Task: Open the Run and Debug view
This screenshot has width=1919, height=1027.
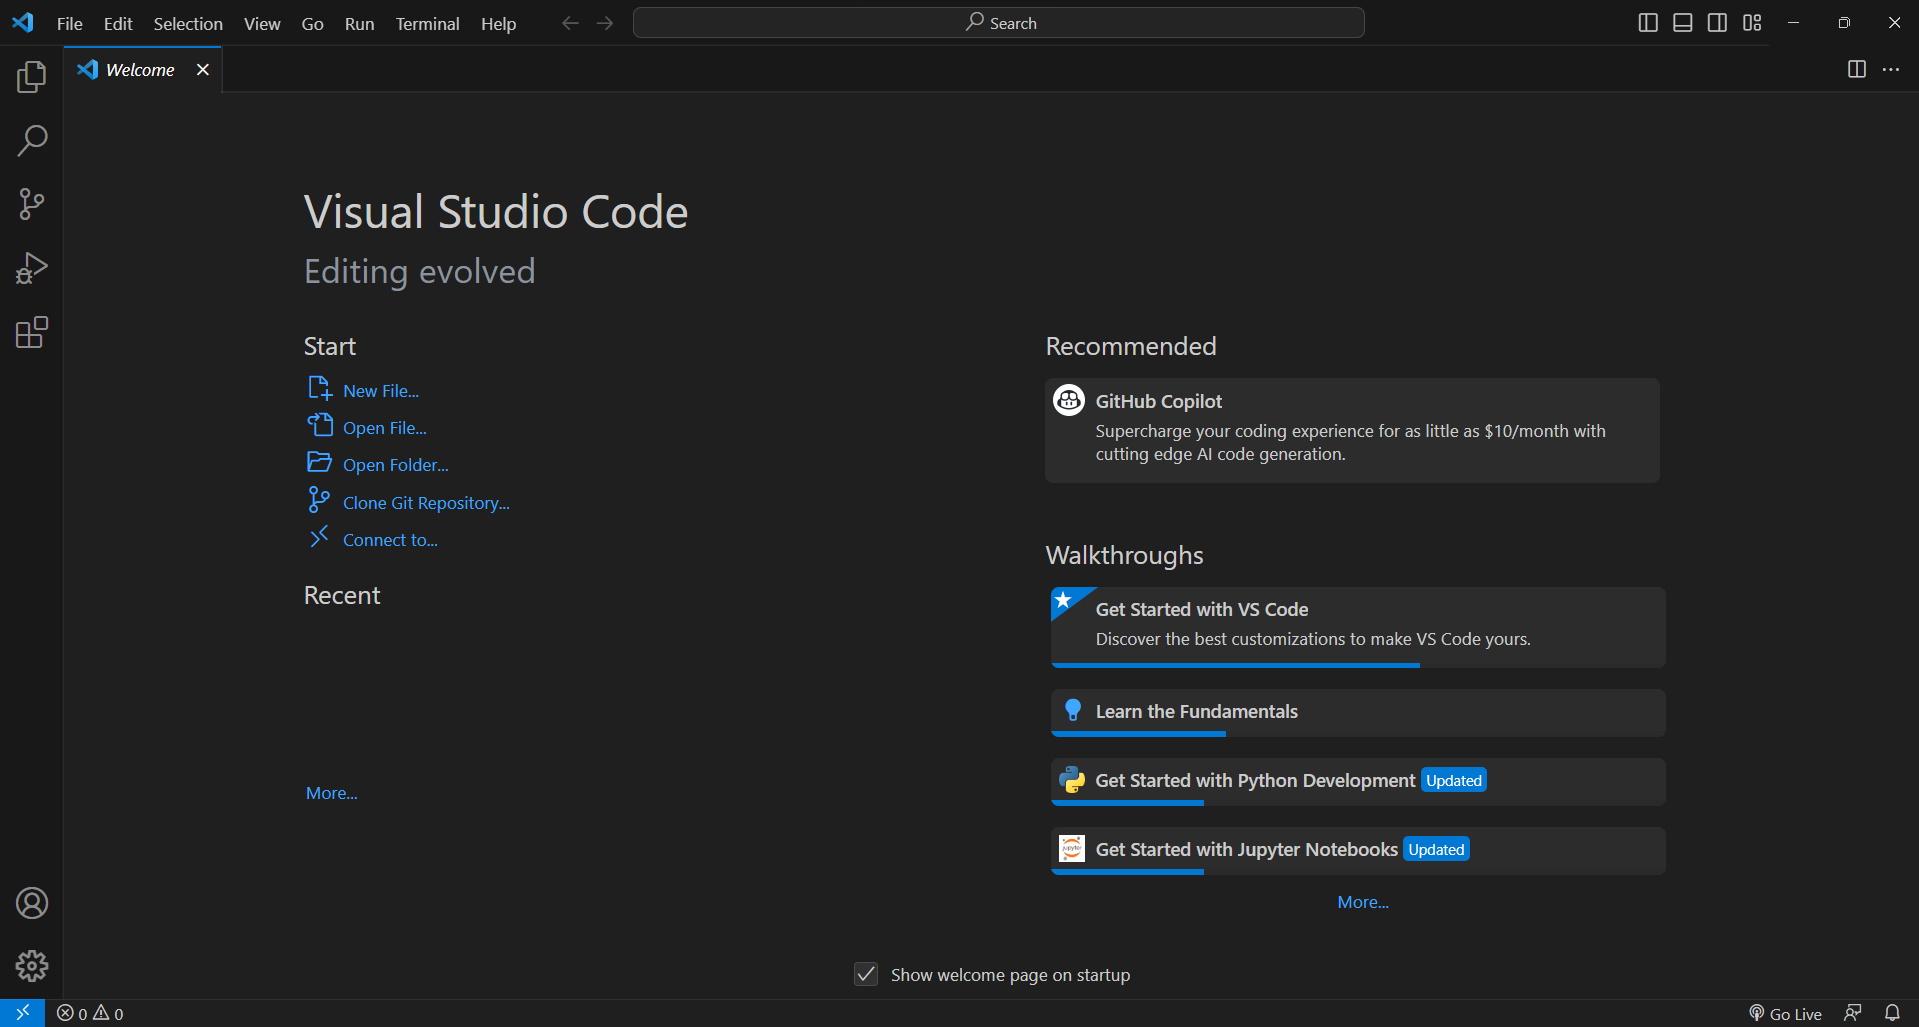Action: point(31,267)
